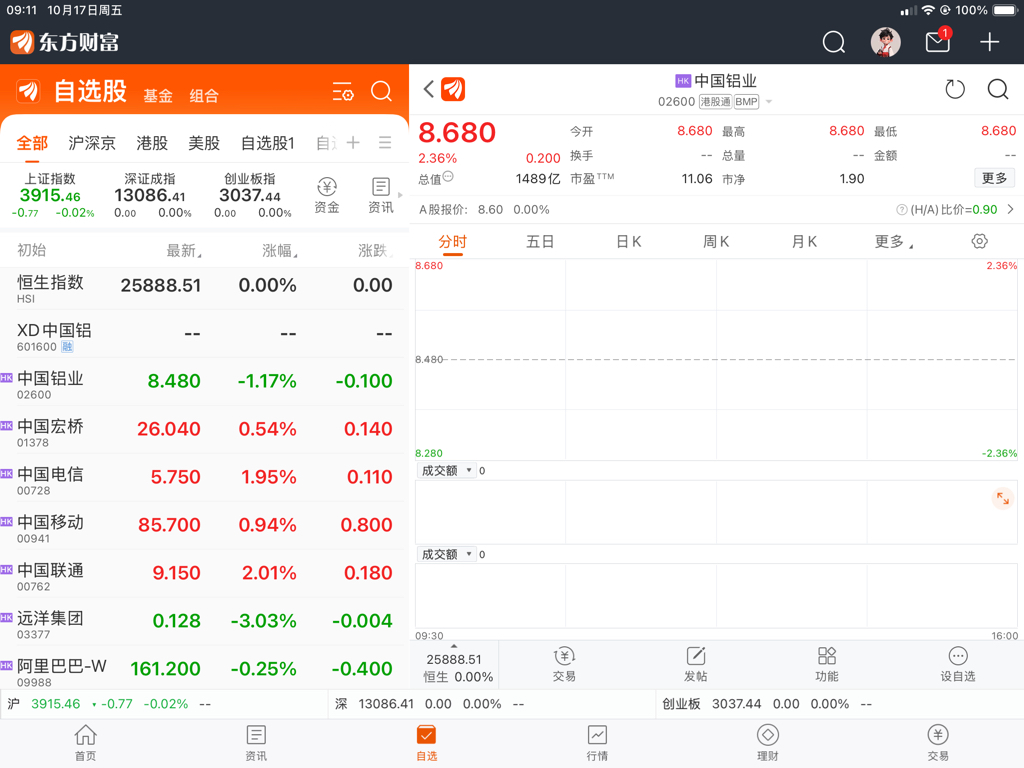
Task: Open the watchlist group menu (three lines)
Action: (385, 142)
